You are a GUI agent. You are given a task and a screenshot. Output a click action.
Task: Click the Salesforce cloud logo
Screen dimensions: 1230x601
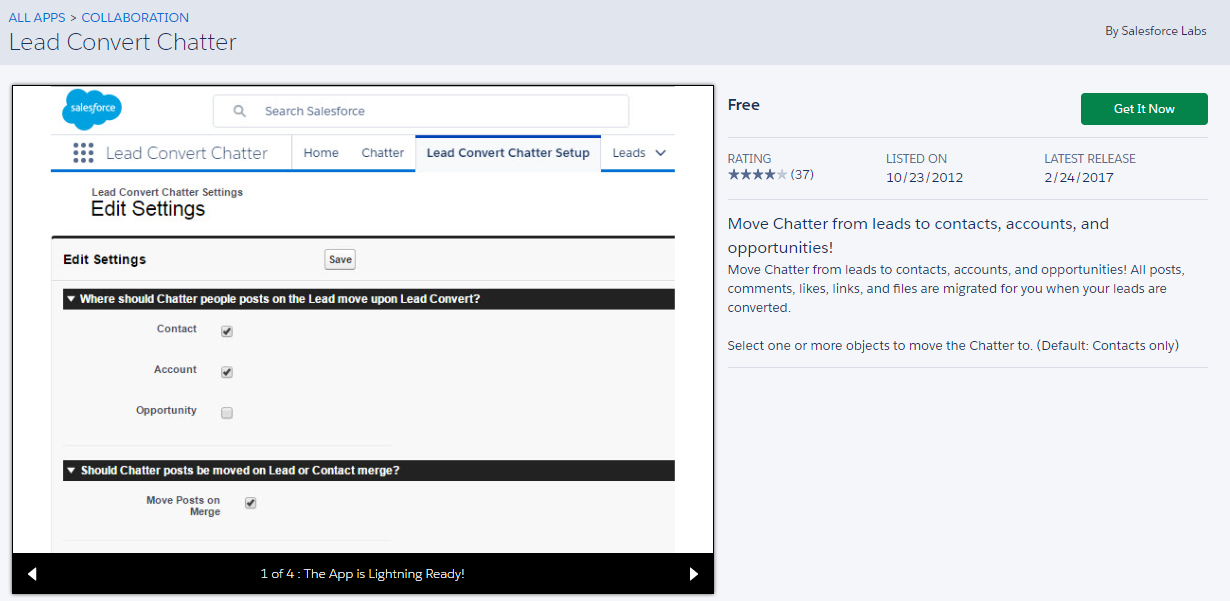pyautogui.click(x=92, y=109)
